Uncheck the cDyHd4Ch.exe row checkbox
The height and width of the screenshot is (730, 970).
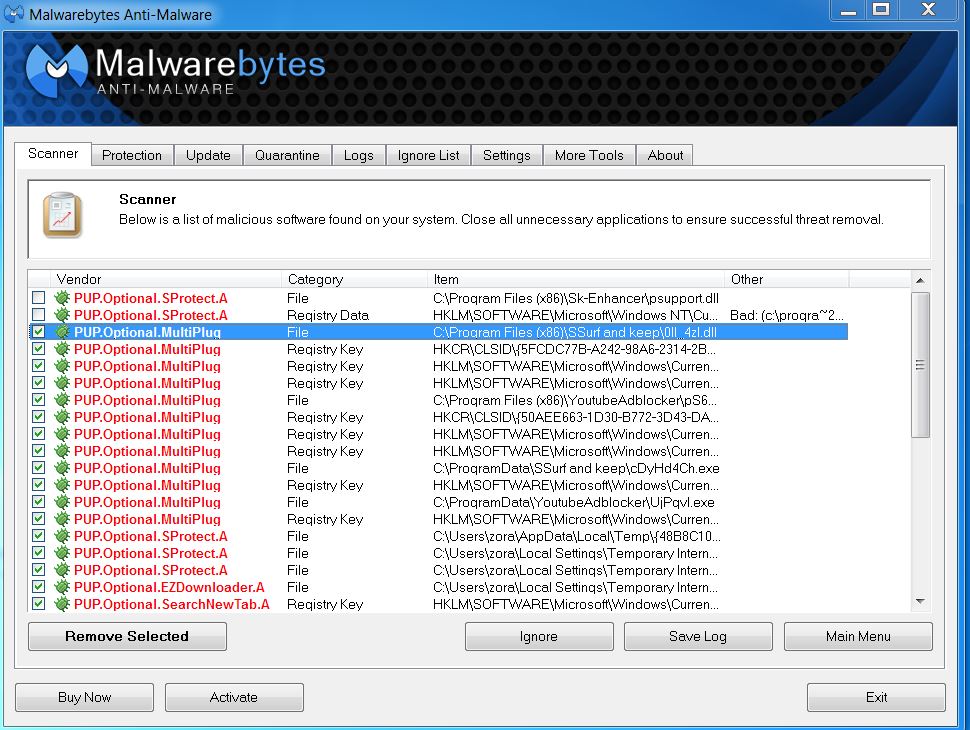point(38,468)
